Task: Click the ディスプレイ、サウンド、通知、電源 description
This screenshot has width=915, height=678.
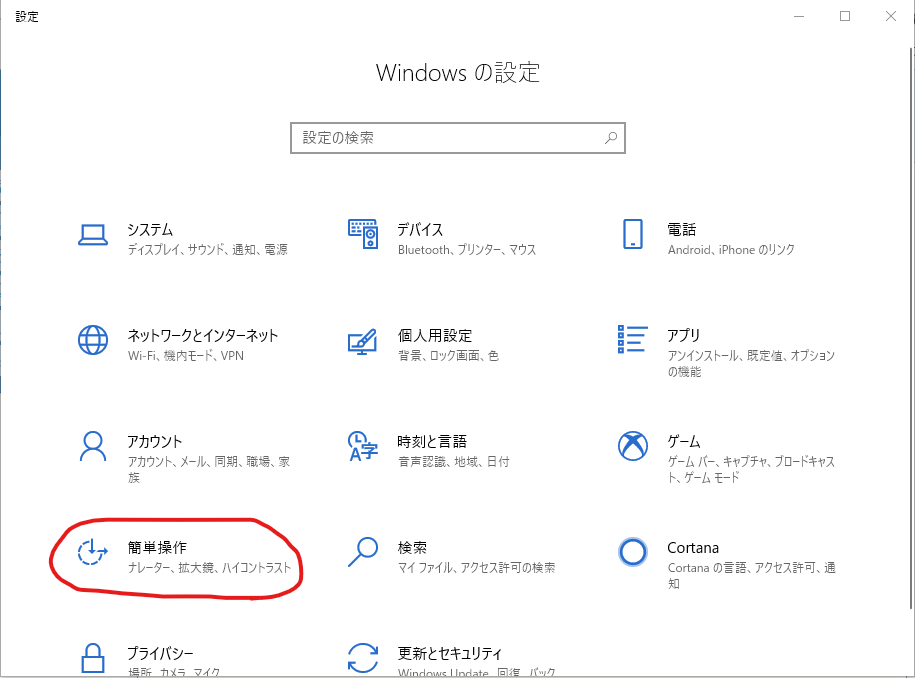Action: click(x=208, y=250)
